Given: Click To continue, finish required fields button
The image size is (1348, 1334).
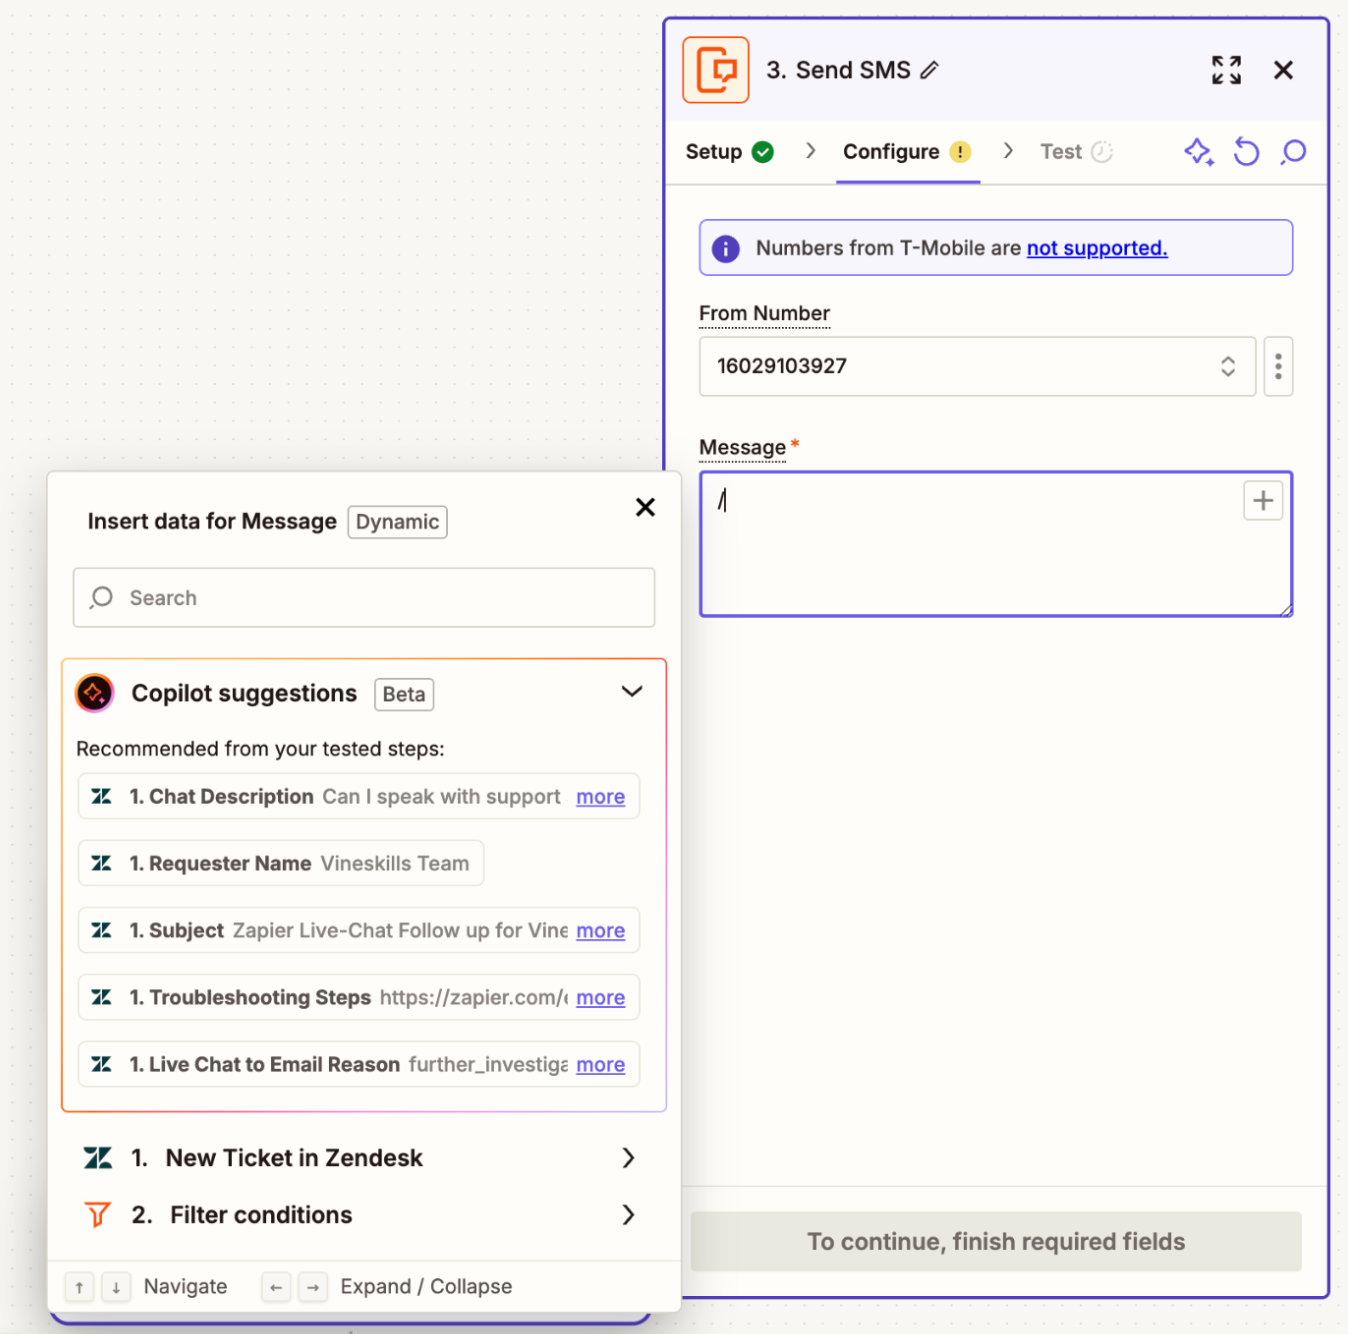Looking at the screenshot, I should coord(996,1242).
